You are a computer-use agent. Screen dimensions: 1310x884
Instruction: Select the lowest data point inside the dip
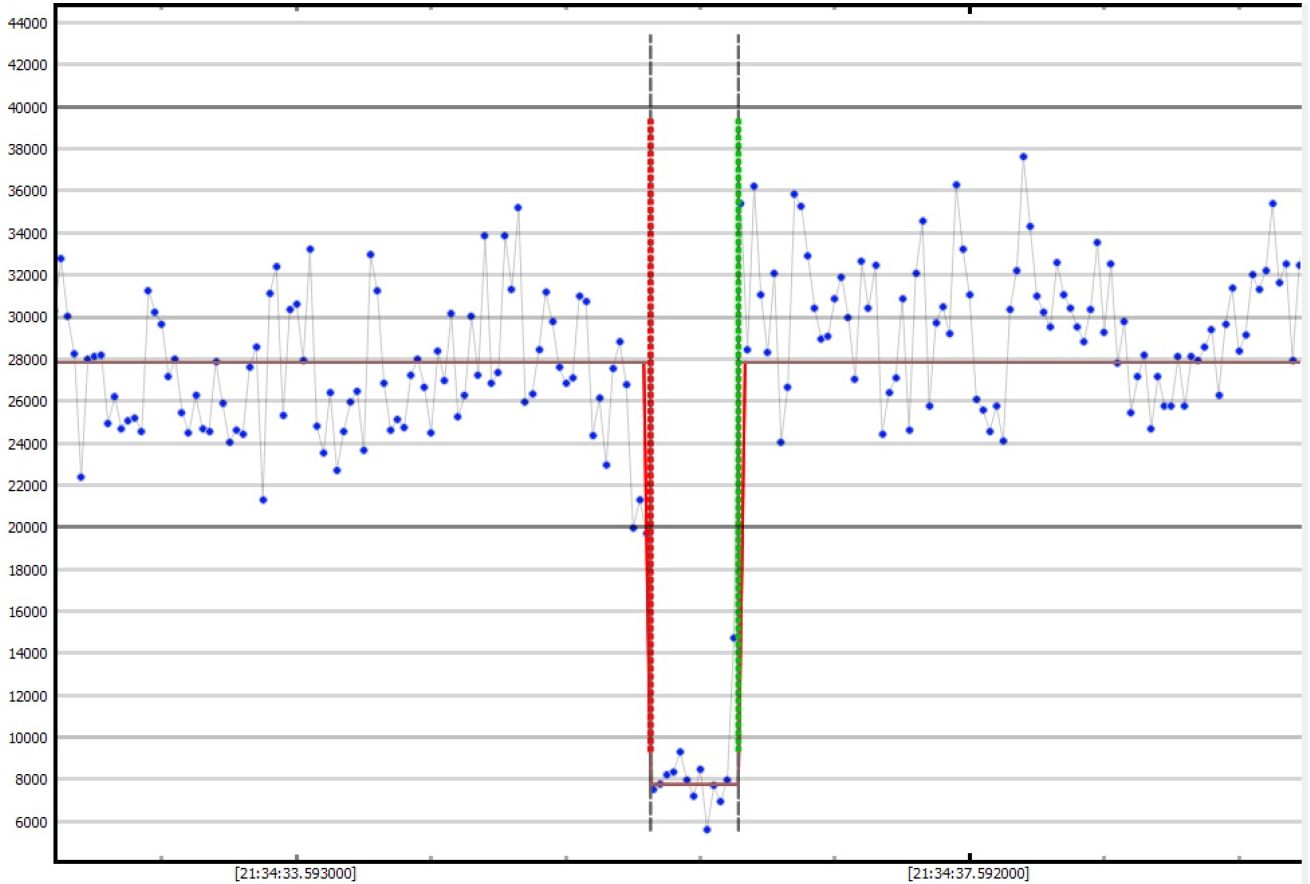707,829
